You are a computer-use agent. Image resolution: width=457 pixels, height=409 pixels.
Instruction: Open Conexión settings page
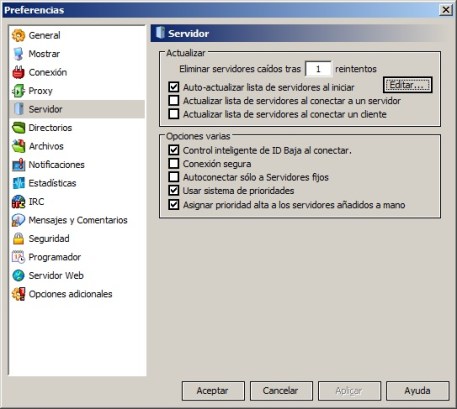click(x=48, y=72)
